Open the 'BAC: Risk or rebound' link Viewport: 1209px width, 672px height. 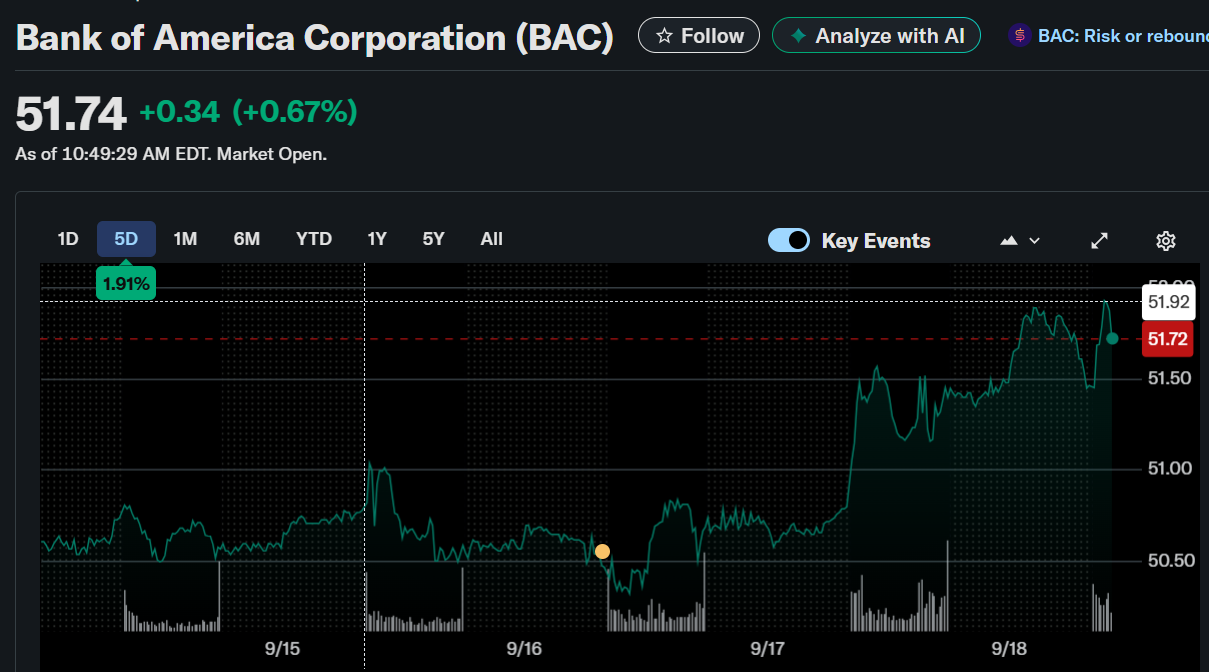click(x=1108, y=36)
